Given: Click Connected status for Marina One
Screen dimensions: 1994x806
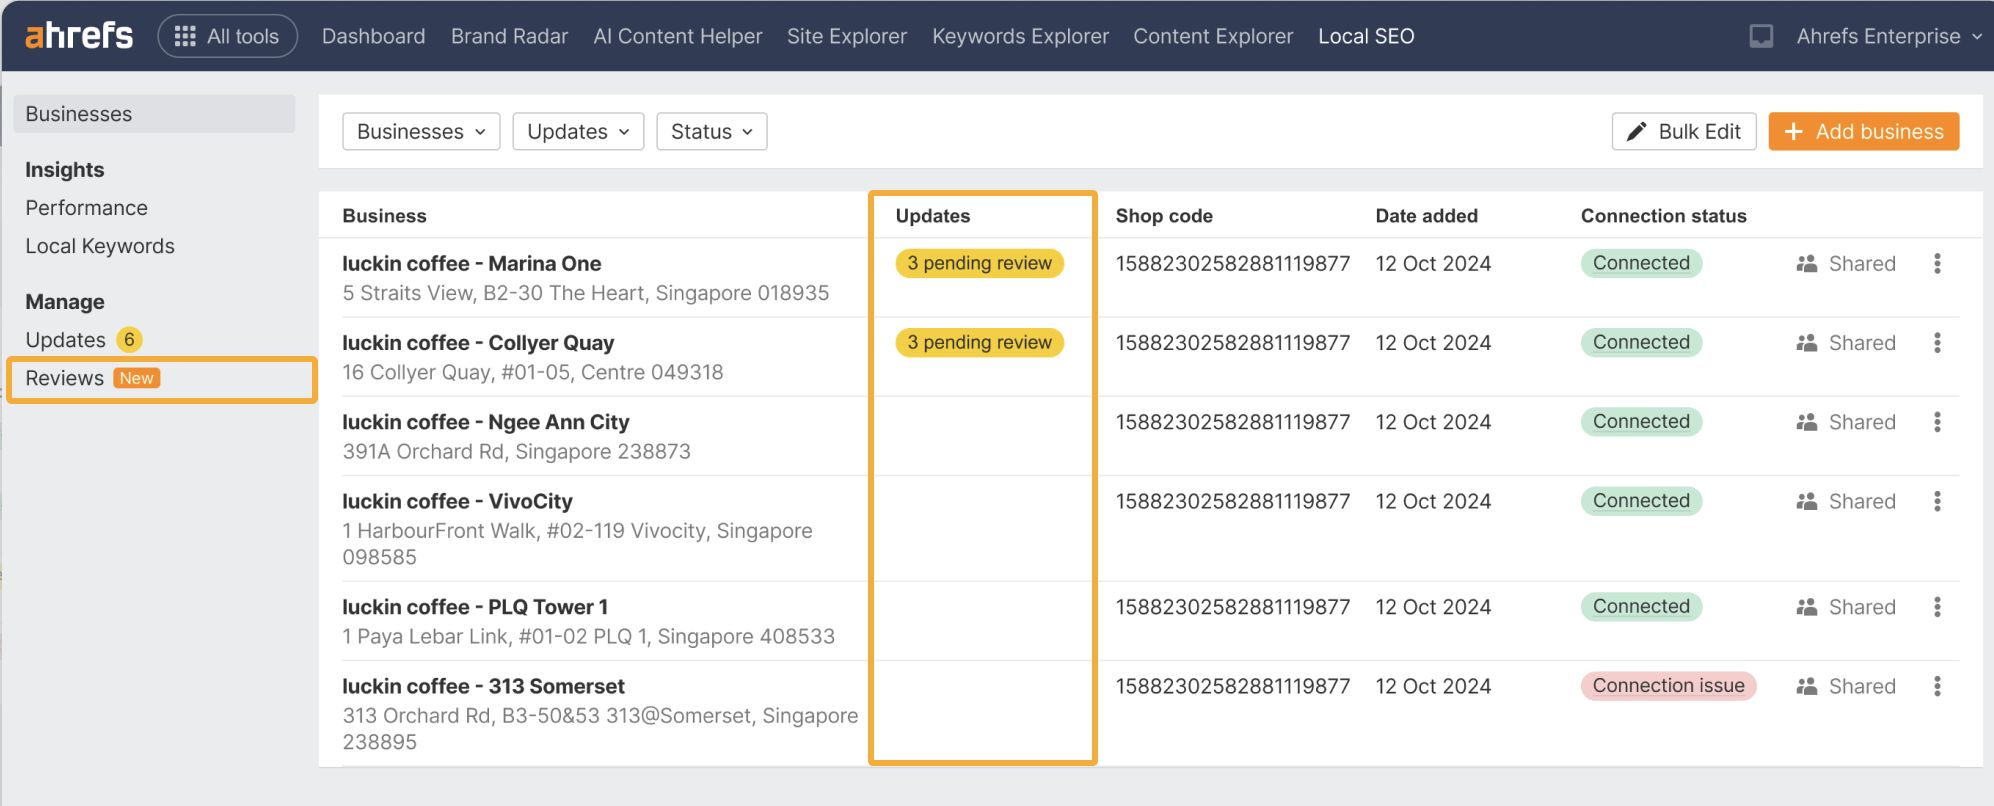Looking at the screenshot, I should click(1641, 263).
